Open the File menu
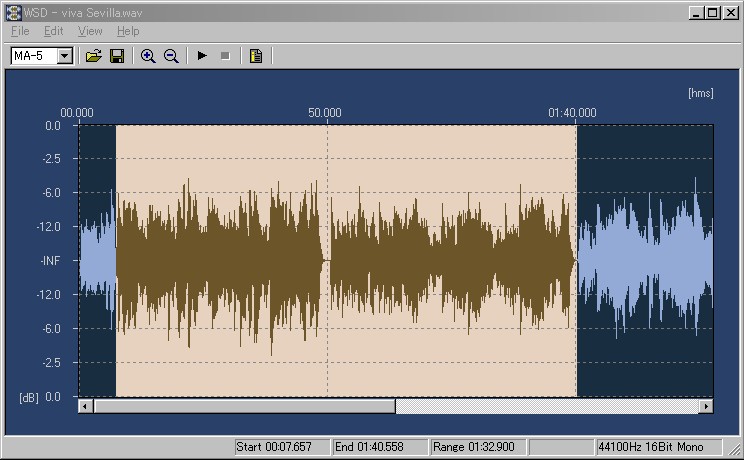744x460 pixels. 20,31
